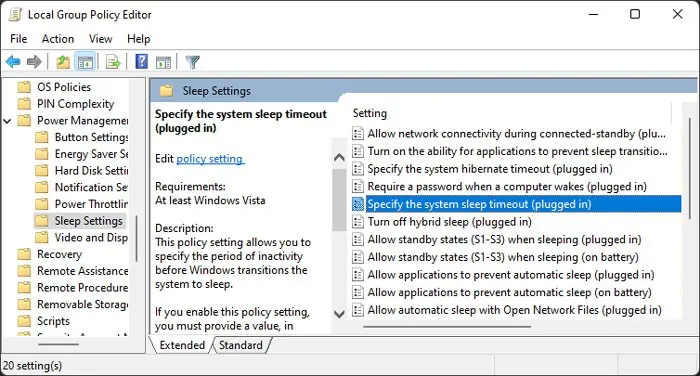Click the Forward arrow toolbar icon

(34, 62)
